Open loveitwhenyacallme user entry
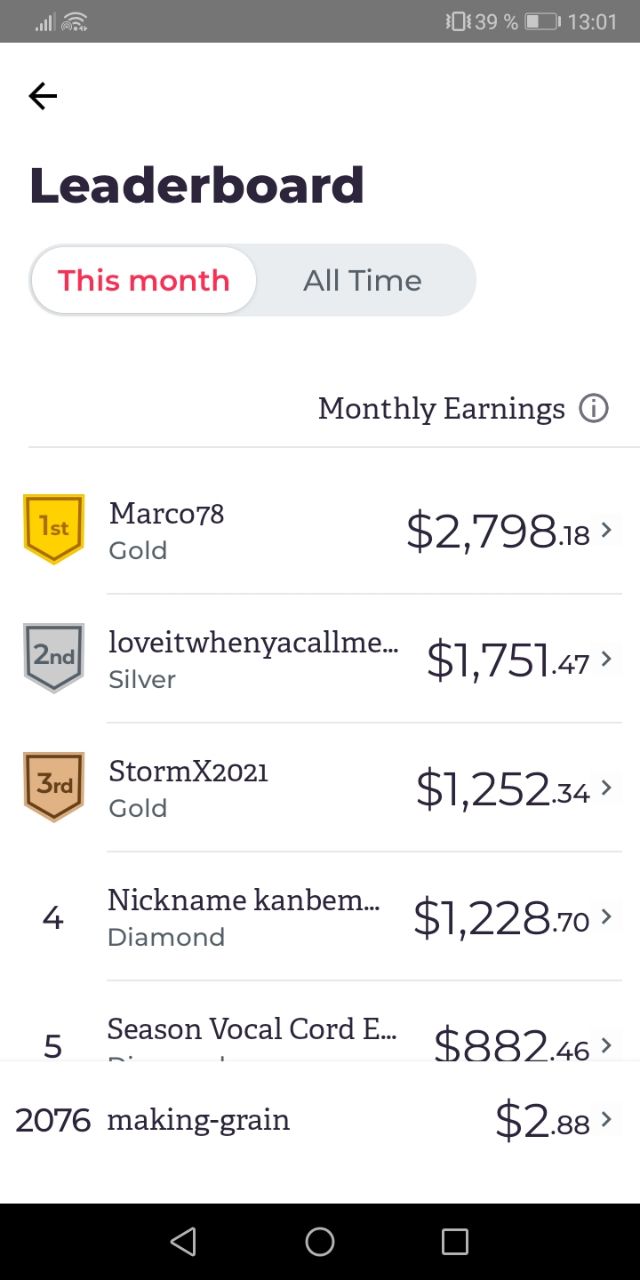 [320, 659]
